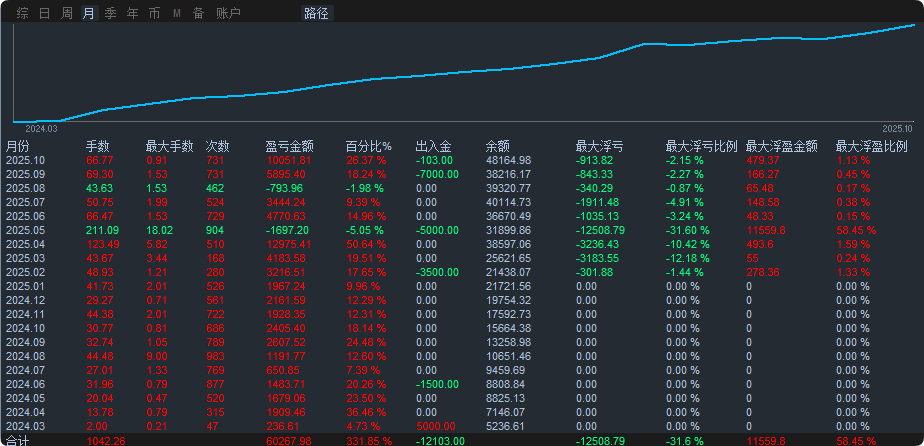Viewport: 924px width, 446px height.
Task: Click the 盈亏金额 column header
Action: (289, 146)
